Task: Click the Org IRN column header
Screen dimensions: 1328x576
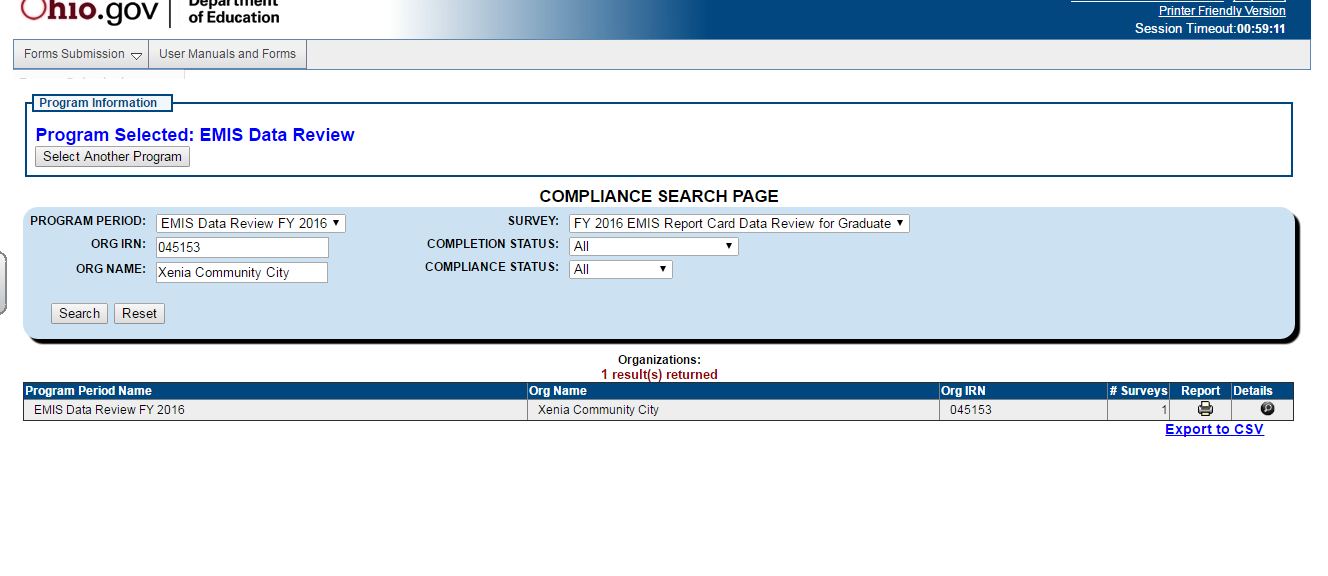Action: coord(963,391)
